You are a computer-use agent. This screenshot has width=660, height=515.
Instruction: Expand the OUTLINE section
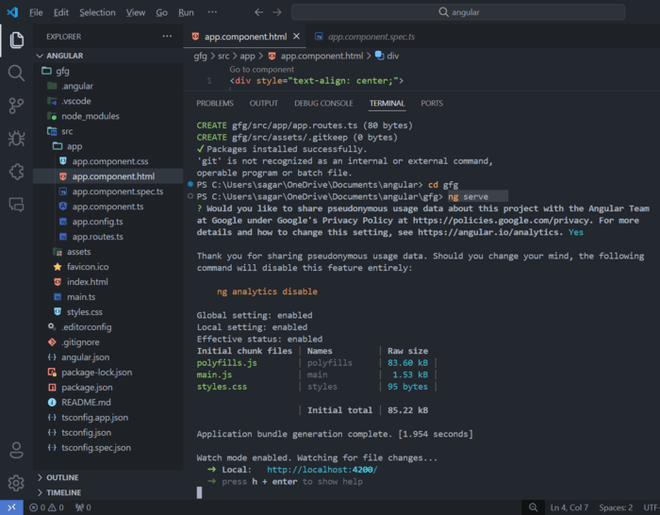point(62,478)
